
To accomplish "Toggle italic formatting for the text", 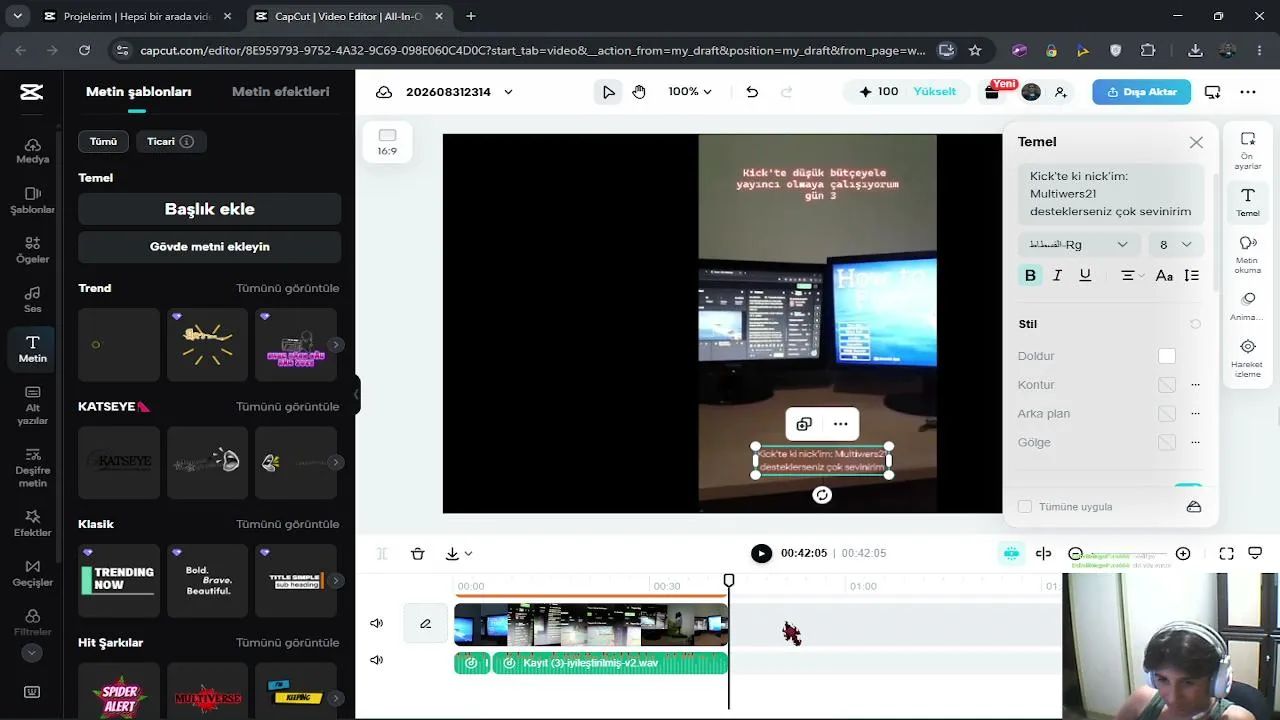I will click(1057, 275).
